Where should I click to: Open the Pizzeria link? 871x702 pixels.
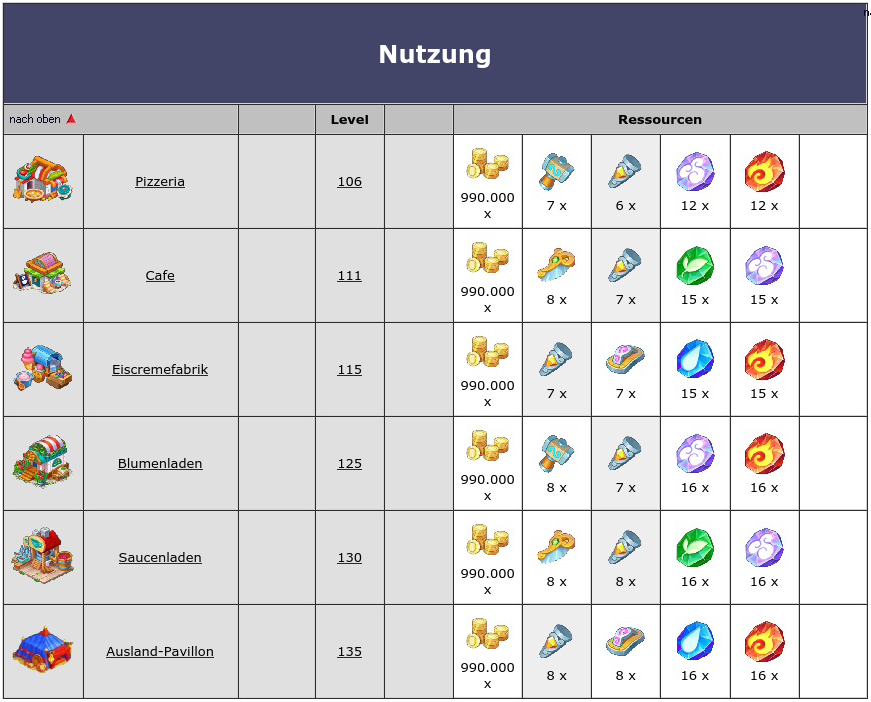point(160,182)
